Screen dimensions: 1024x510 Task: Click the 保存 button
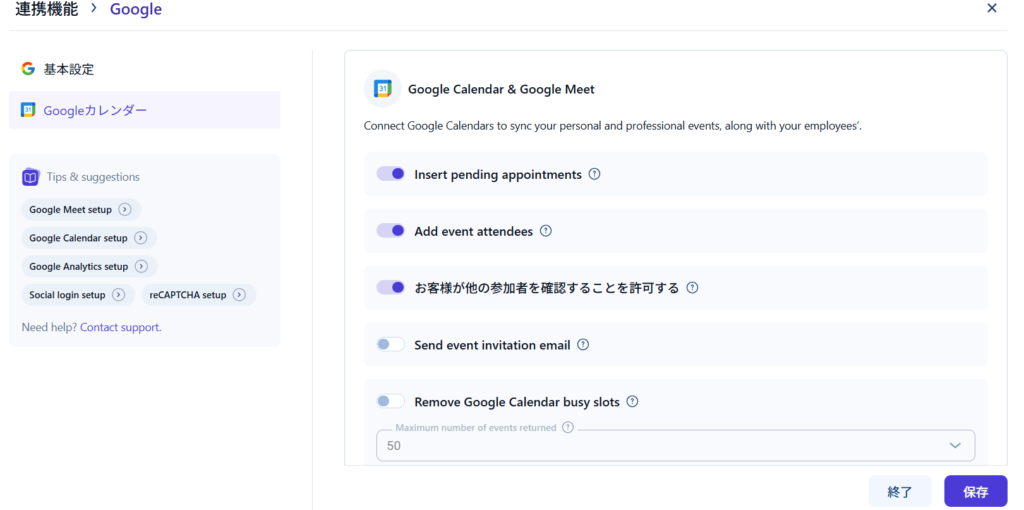tap(975, 491)
